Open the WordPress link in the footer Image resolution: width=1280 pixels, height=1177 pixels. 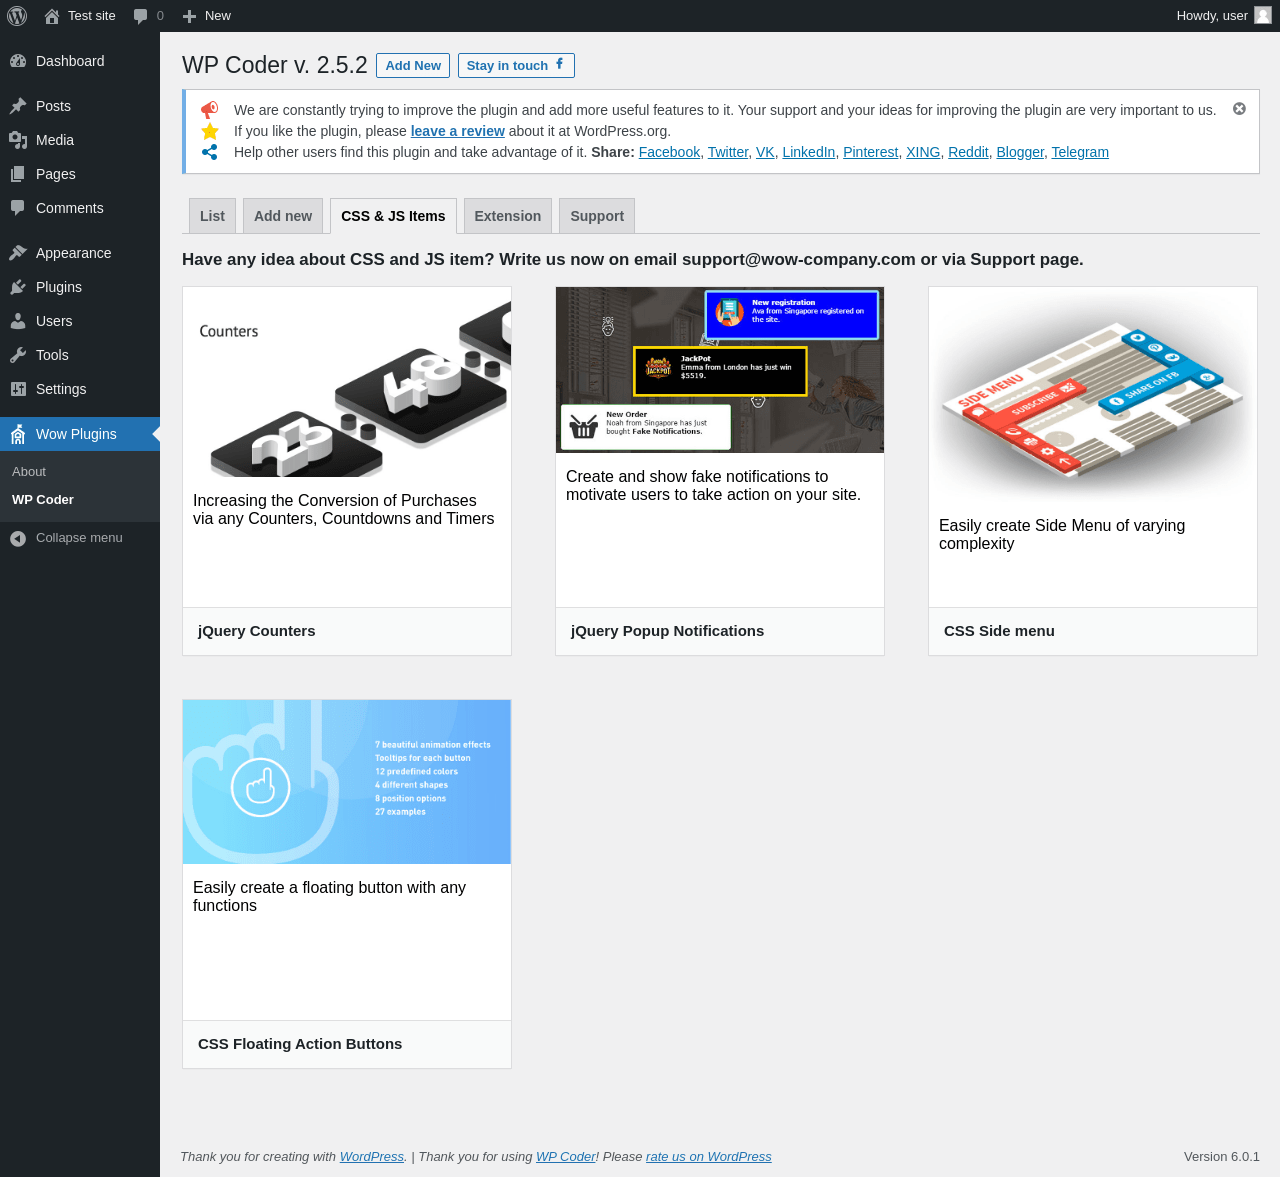[x=372, y=1157]
